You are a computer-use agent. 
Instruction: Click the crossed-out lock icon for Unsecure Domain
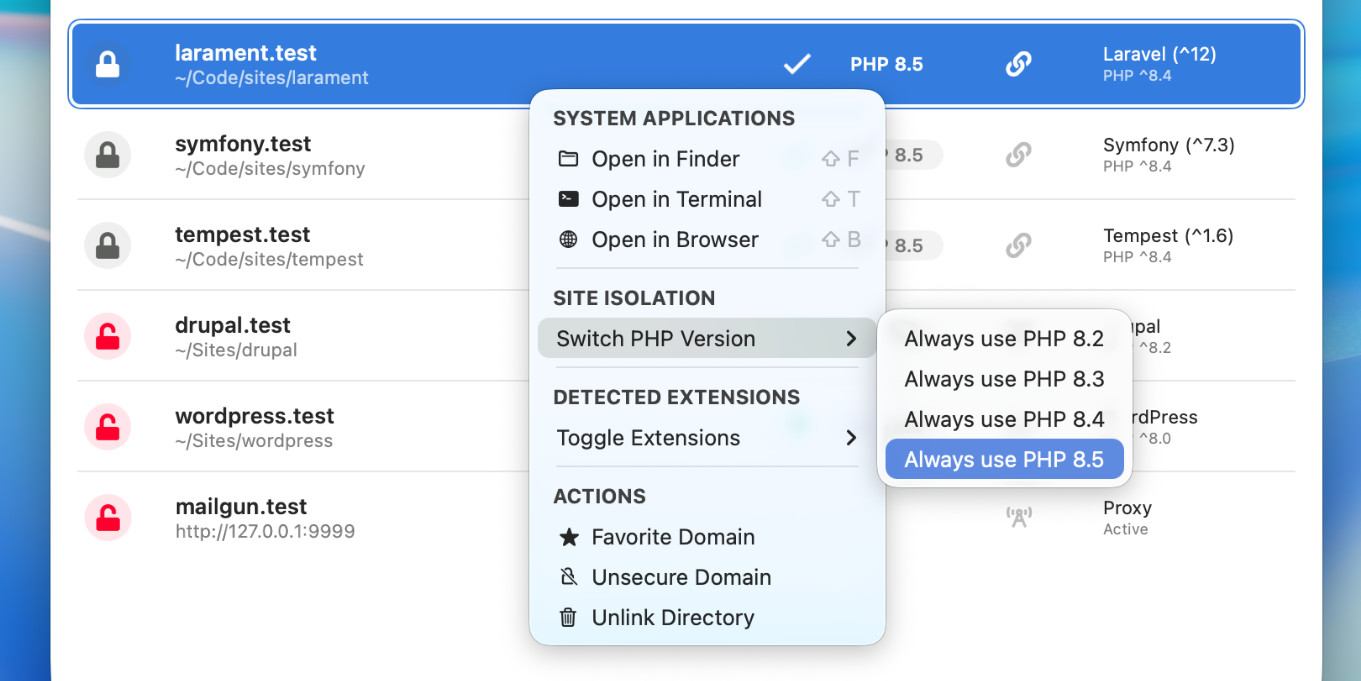tap(568, 577)
